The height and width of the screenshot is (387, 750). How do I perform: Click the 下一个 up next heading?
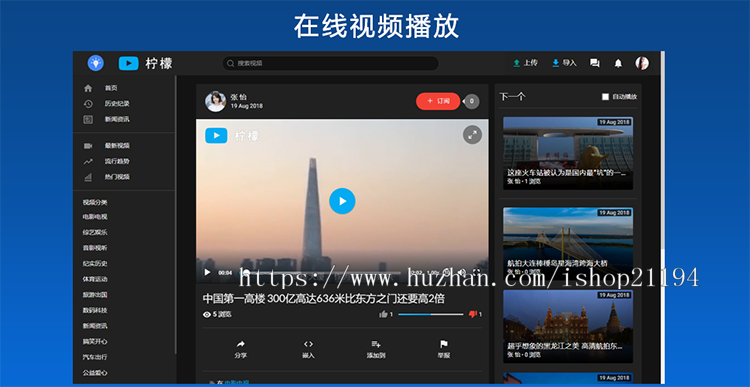(x=512, y=97)
